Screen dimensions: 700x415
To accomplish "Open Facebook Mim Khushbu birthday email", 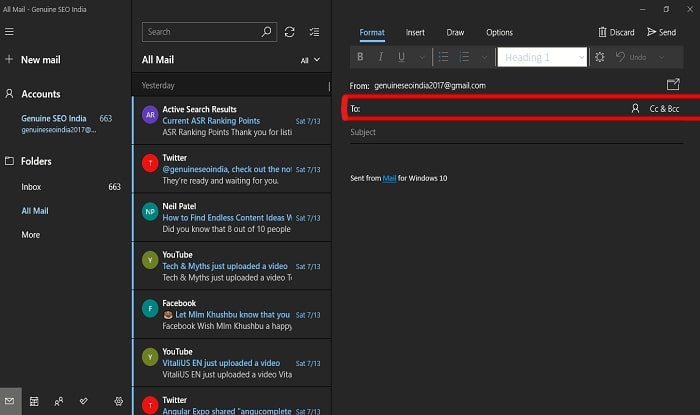I will [x=232, y=314].
